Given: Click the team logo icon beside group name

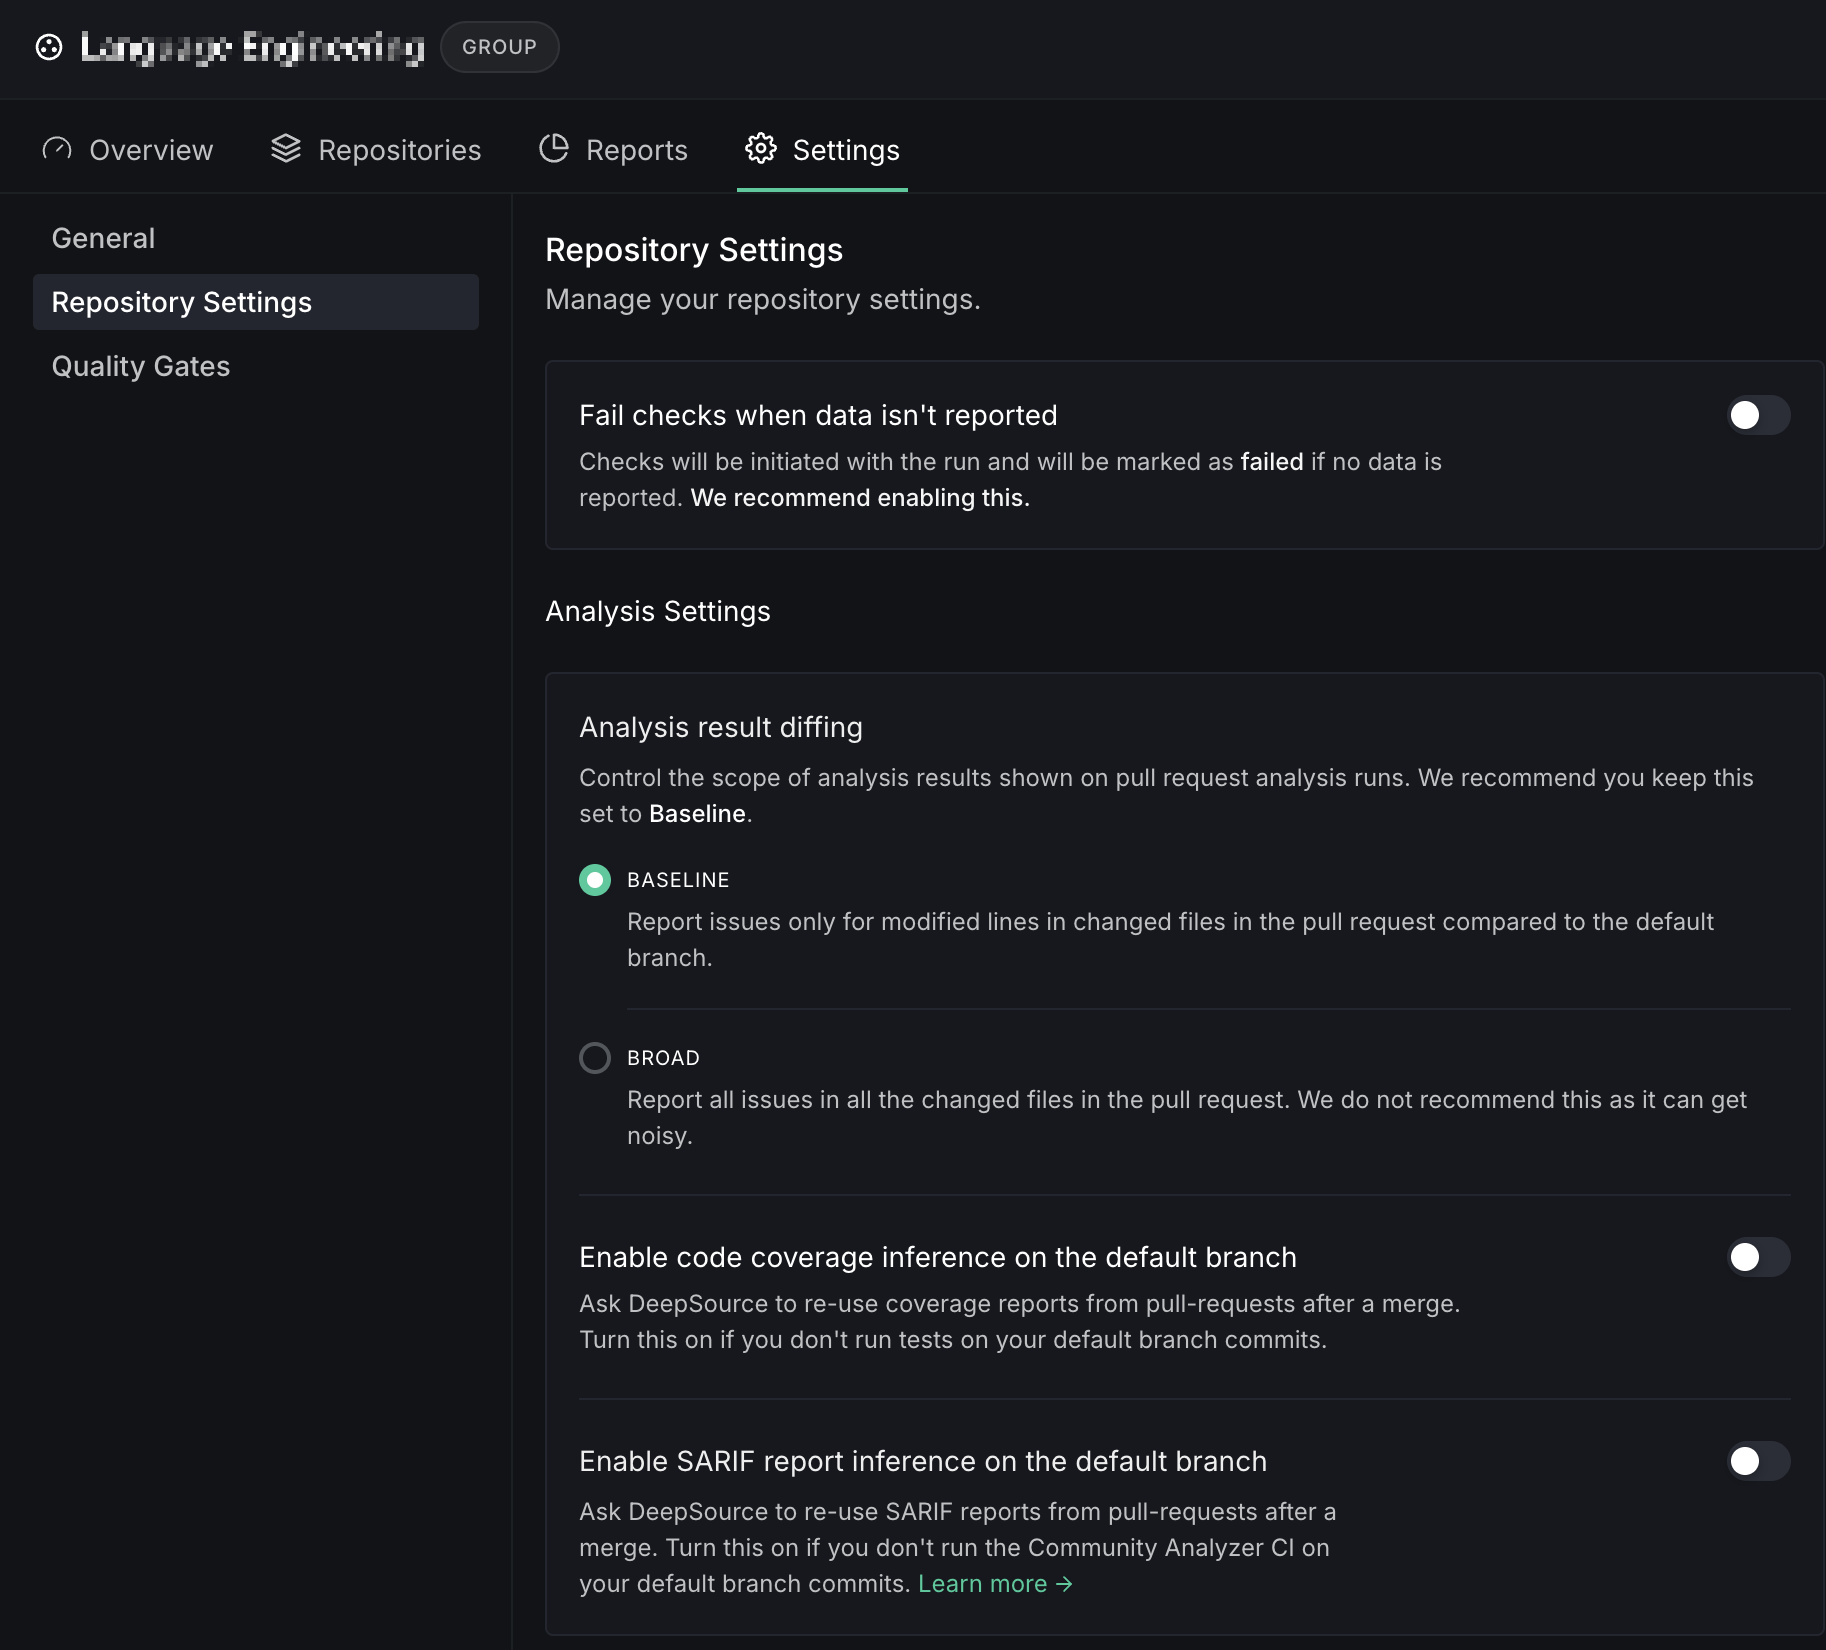Looking at the screenshot, I should pyautogui.click(x=49, y=47).
